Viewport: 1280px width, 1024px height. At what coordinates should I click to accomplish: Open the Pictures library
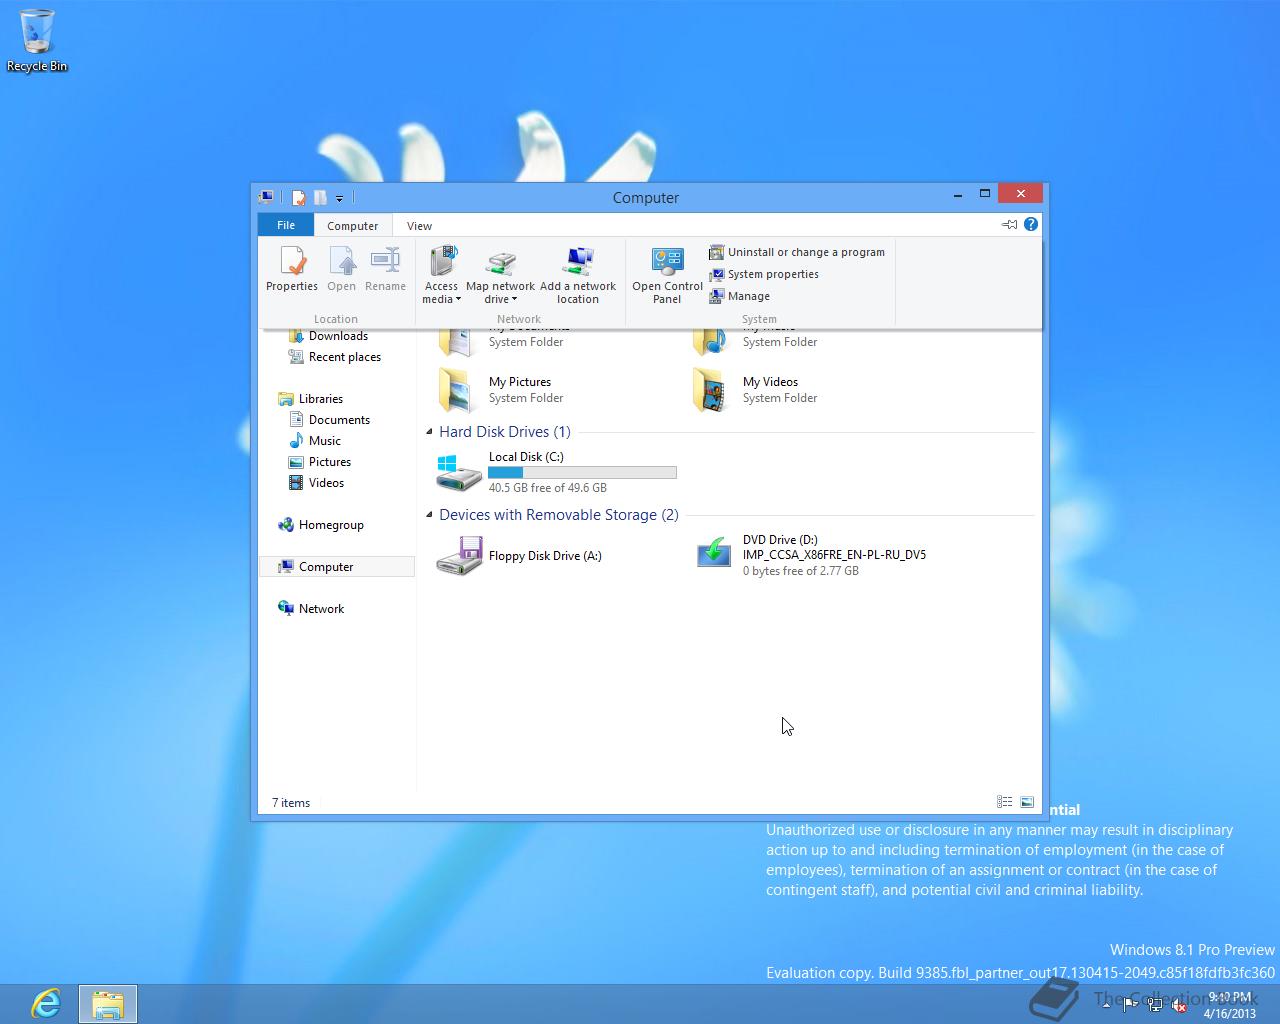(x=329, y=462)
